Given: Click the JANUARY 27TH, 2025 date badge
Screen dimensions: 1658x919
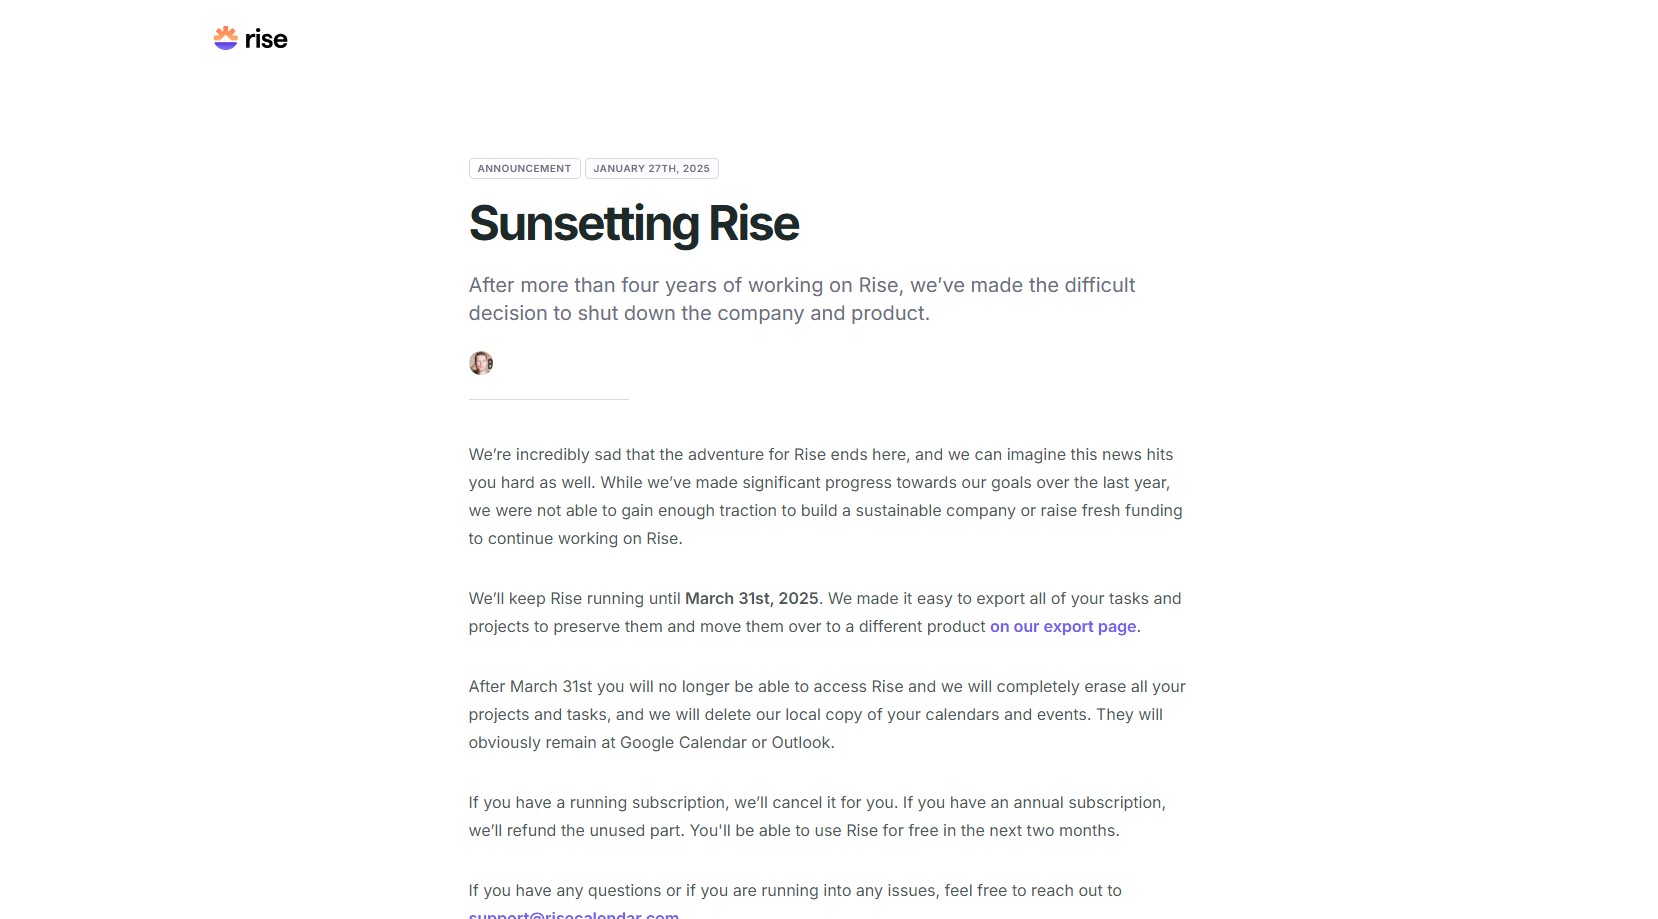Looking at the screenshot, I should point(651,169).
